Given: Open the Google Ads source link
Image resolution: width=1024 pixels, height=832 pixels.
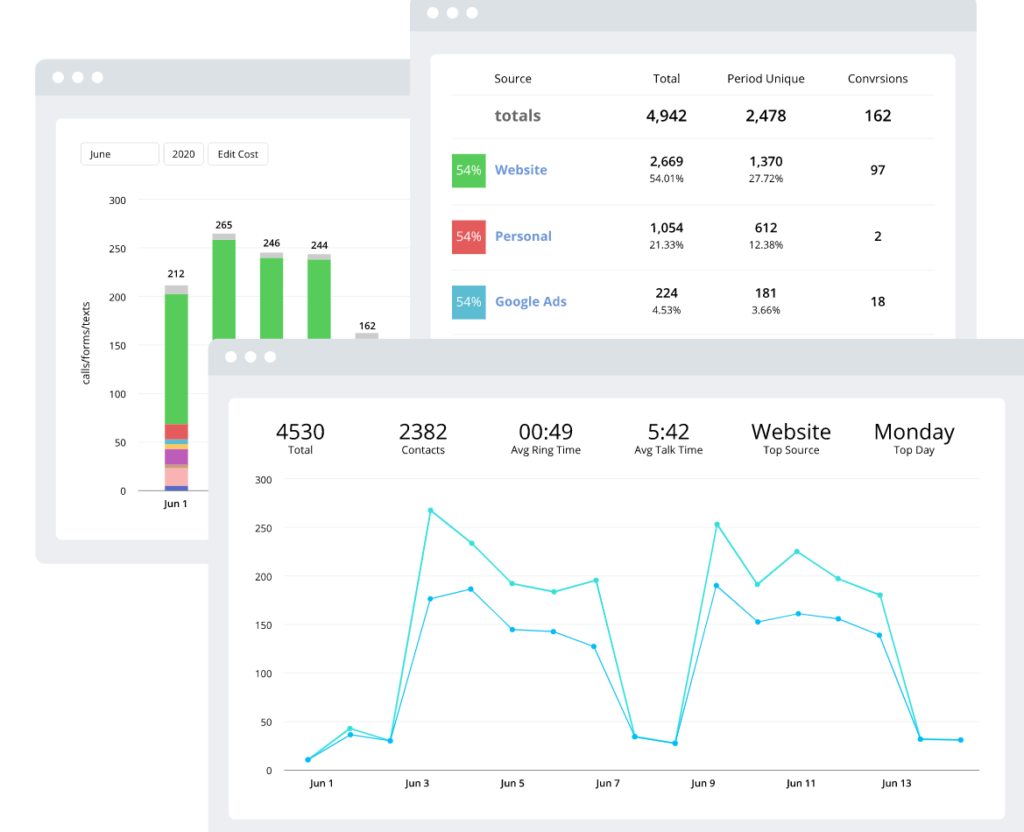Looking at the screenshot, I should pos(530,301).
